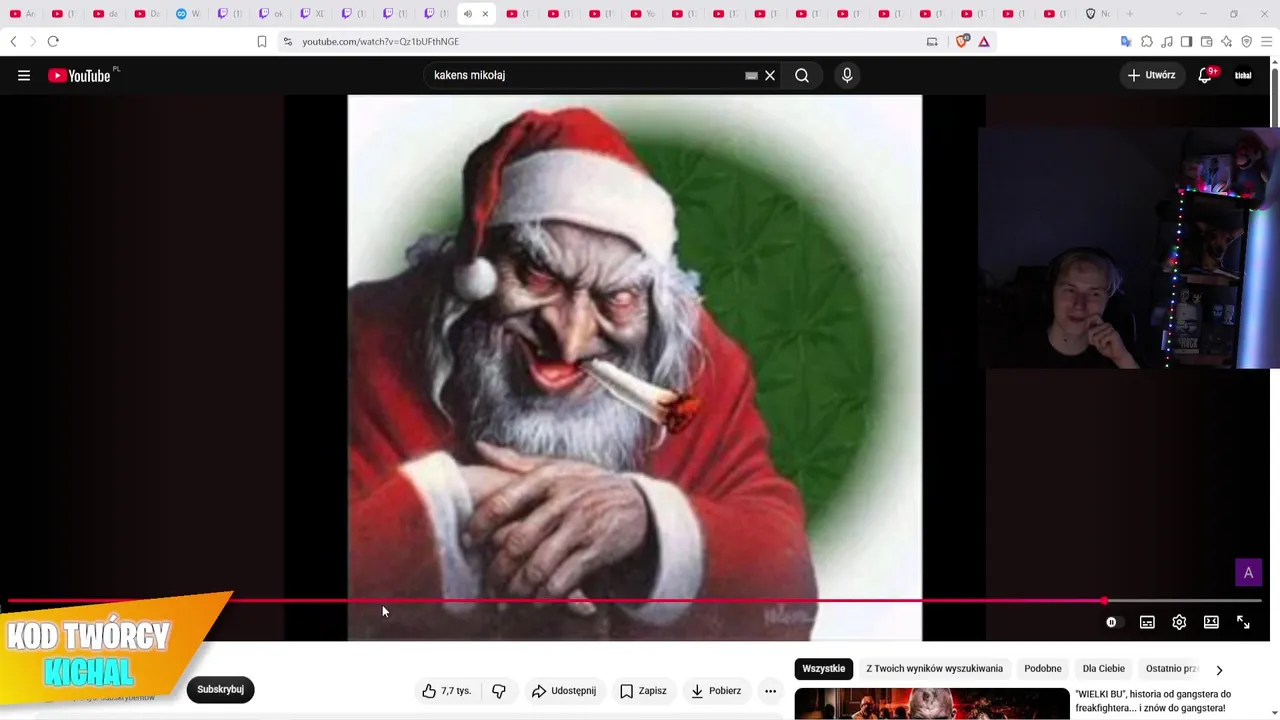
Task: Open YouTube notifications bell
Action: click(1205, 75)
